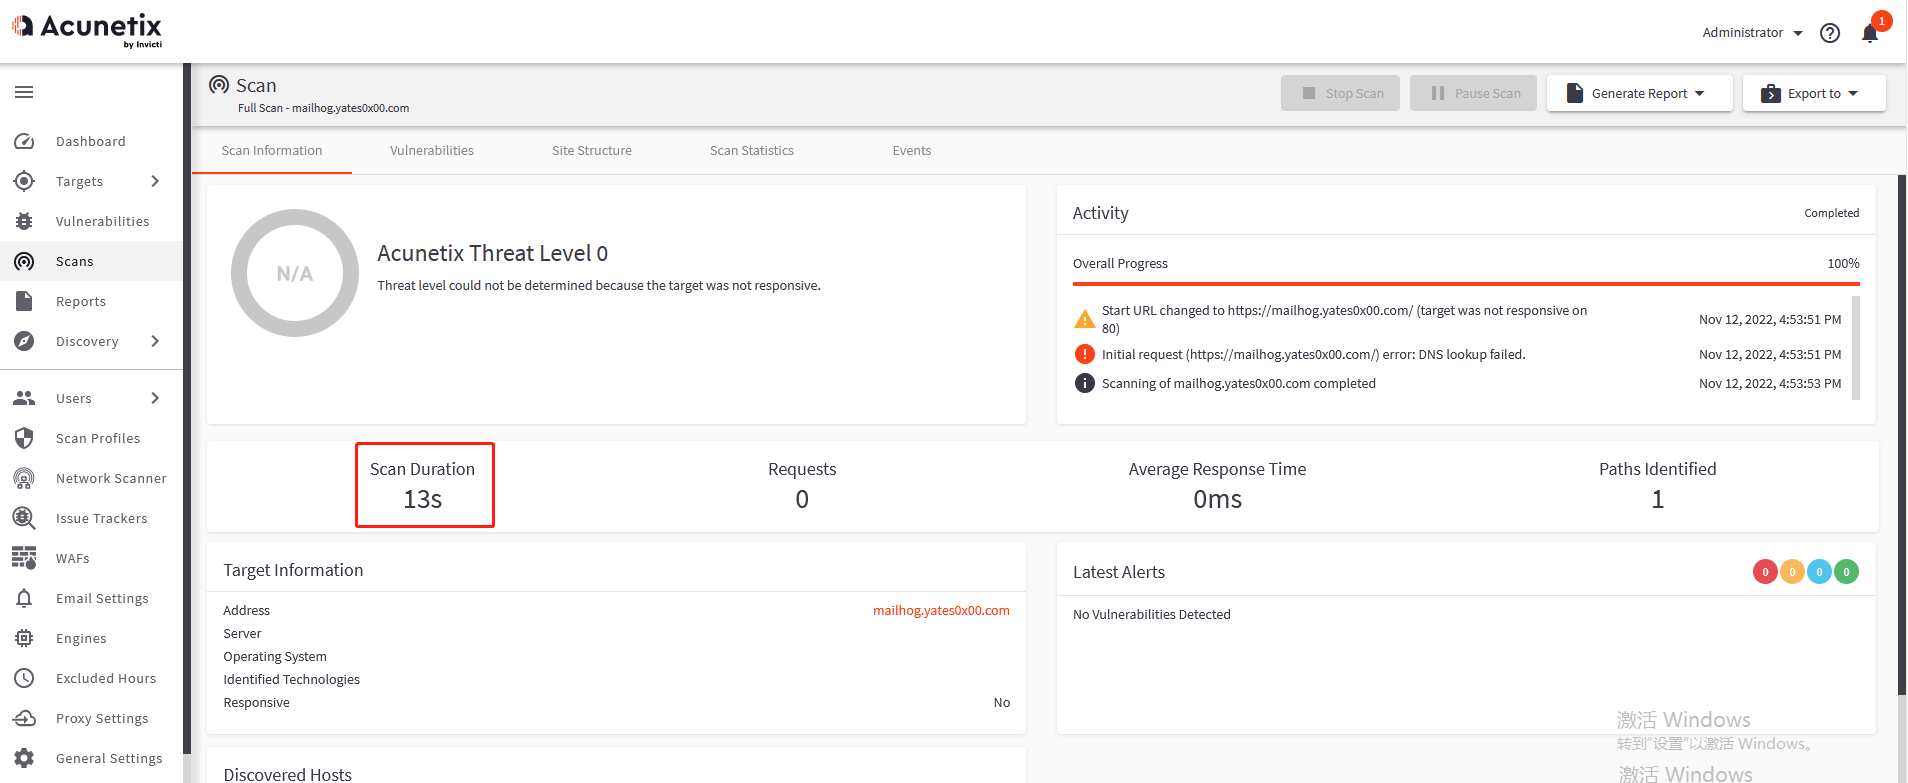Click the hamburger menu icon
The height and width of the screenshot is (783, 1908).
point(24,92)
